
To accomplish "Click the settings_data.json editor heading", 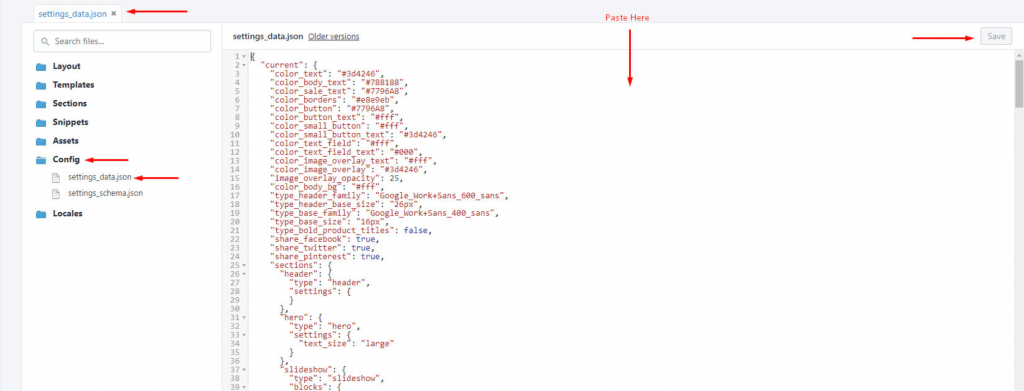I will coord(268,37).
